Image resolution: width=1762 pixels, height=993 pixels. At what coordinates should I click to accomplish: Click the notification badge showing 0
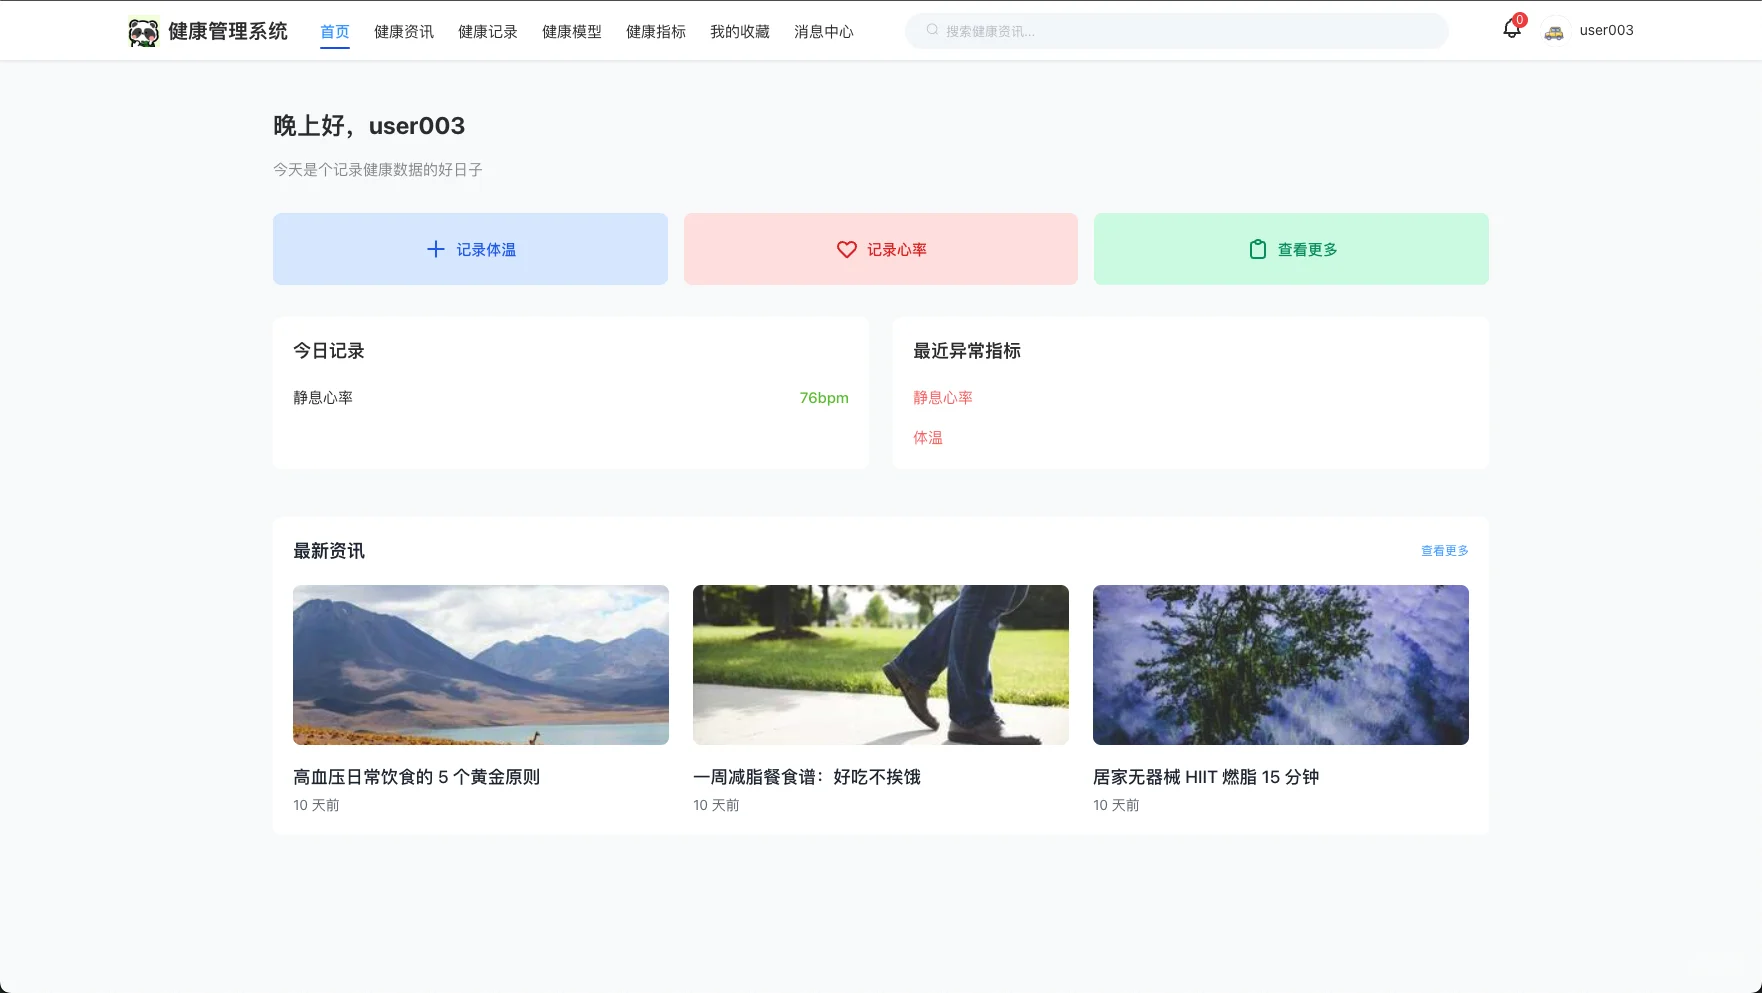[1520, 18]
